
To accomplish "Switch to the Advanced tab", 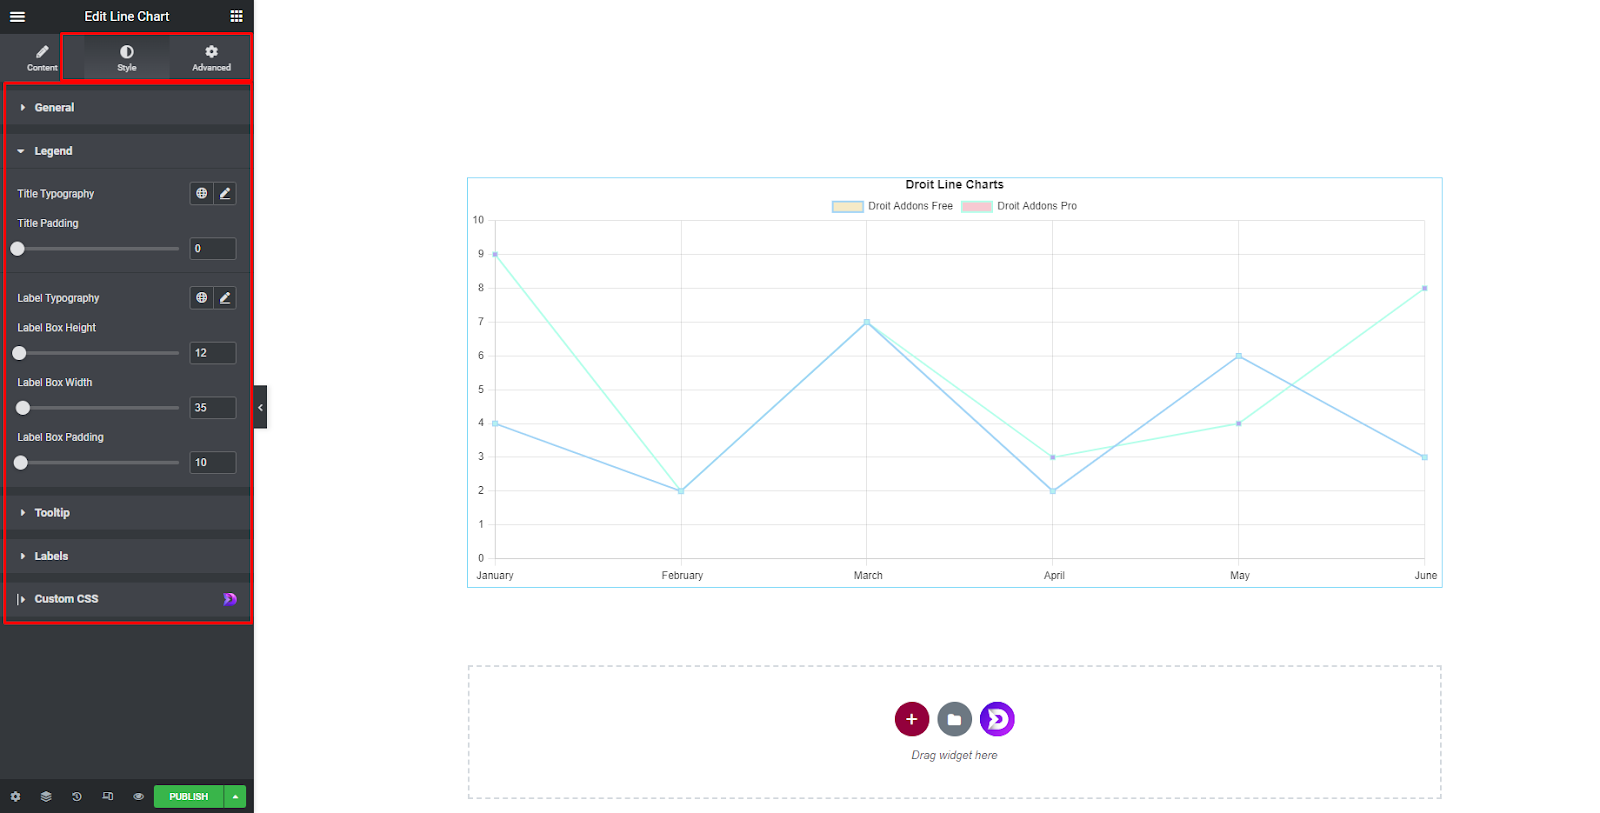I will 211,57.
